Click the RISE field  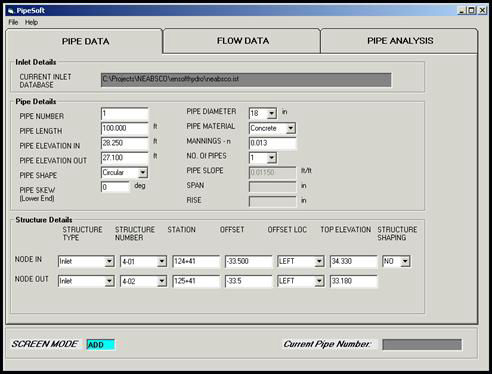272,201
